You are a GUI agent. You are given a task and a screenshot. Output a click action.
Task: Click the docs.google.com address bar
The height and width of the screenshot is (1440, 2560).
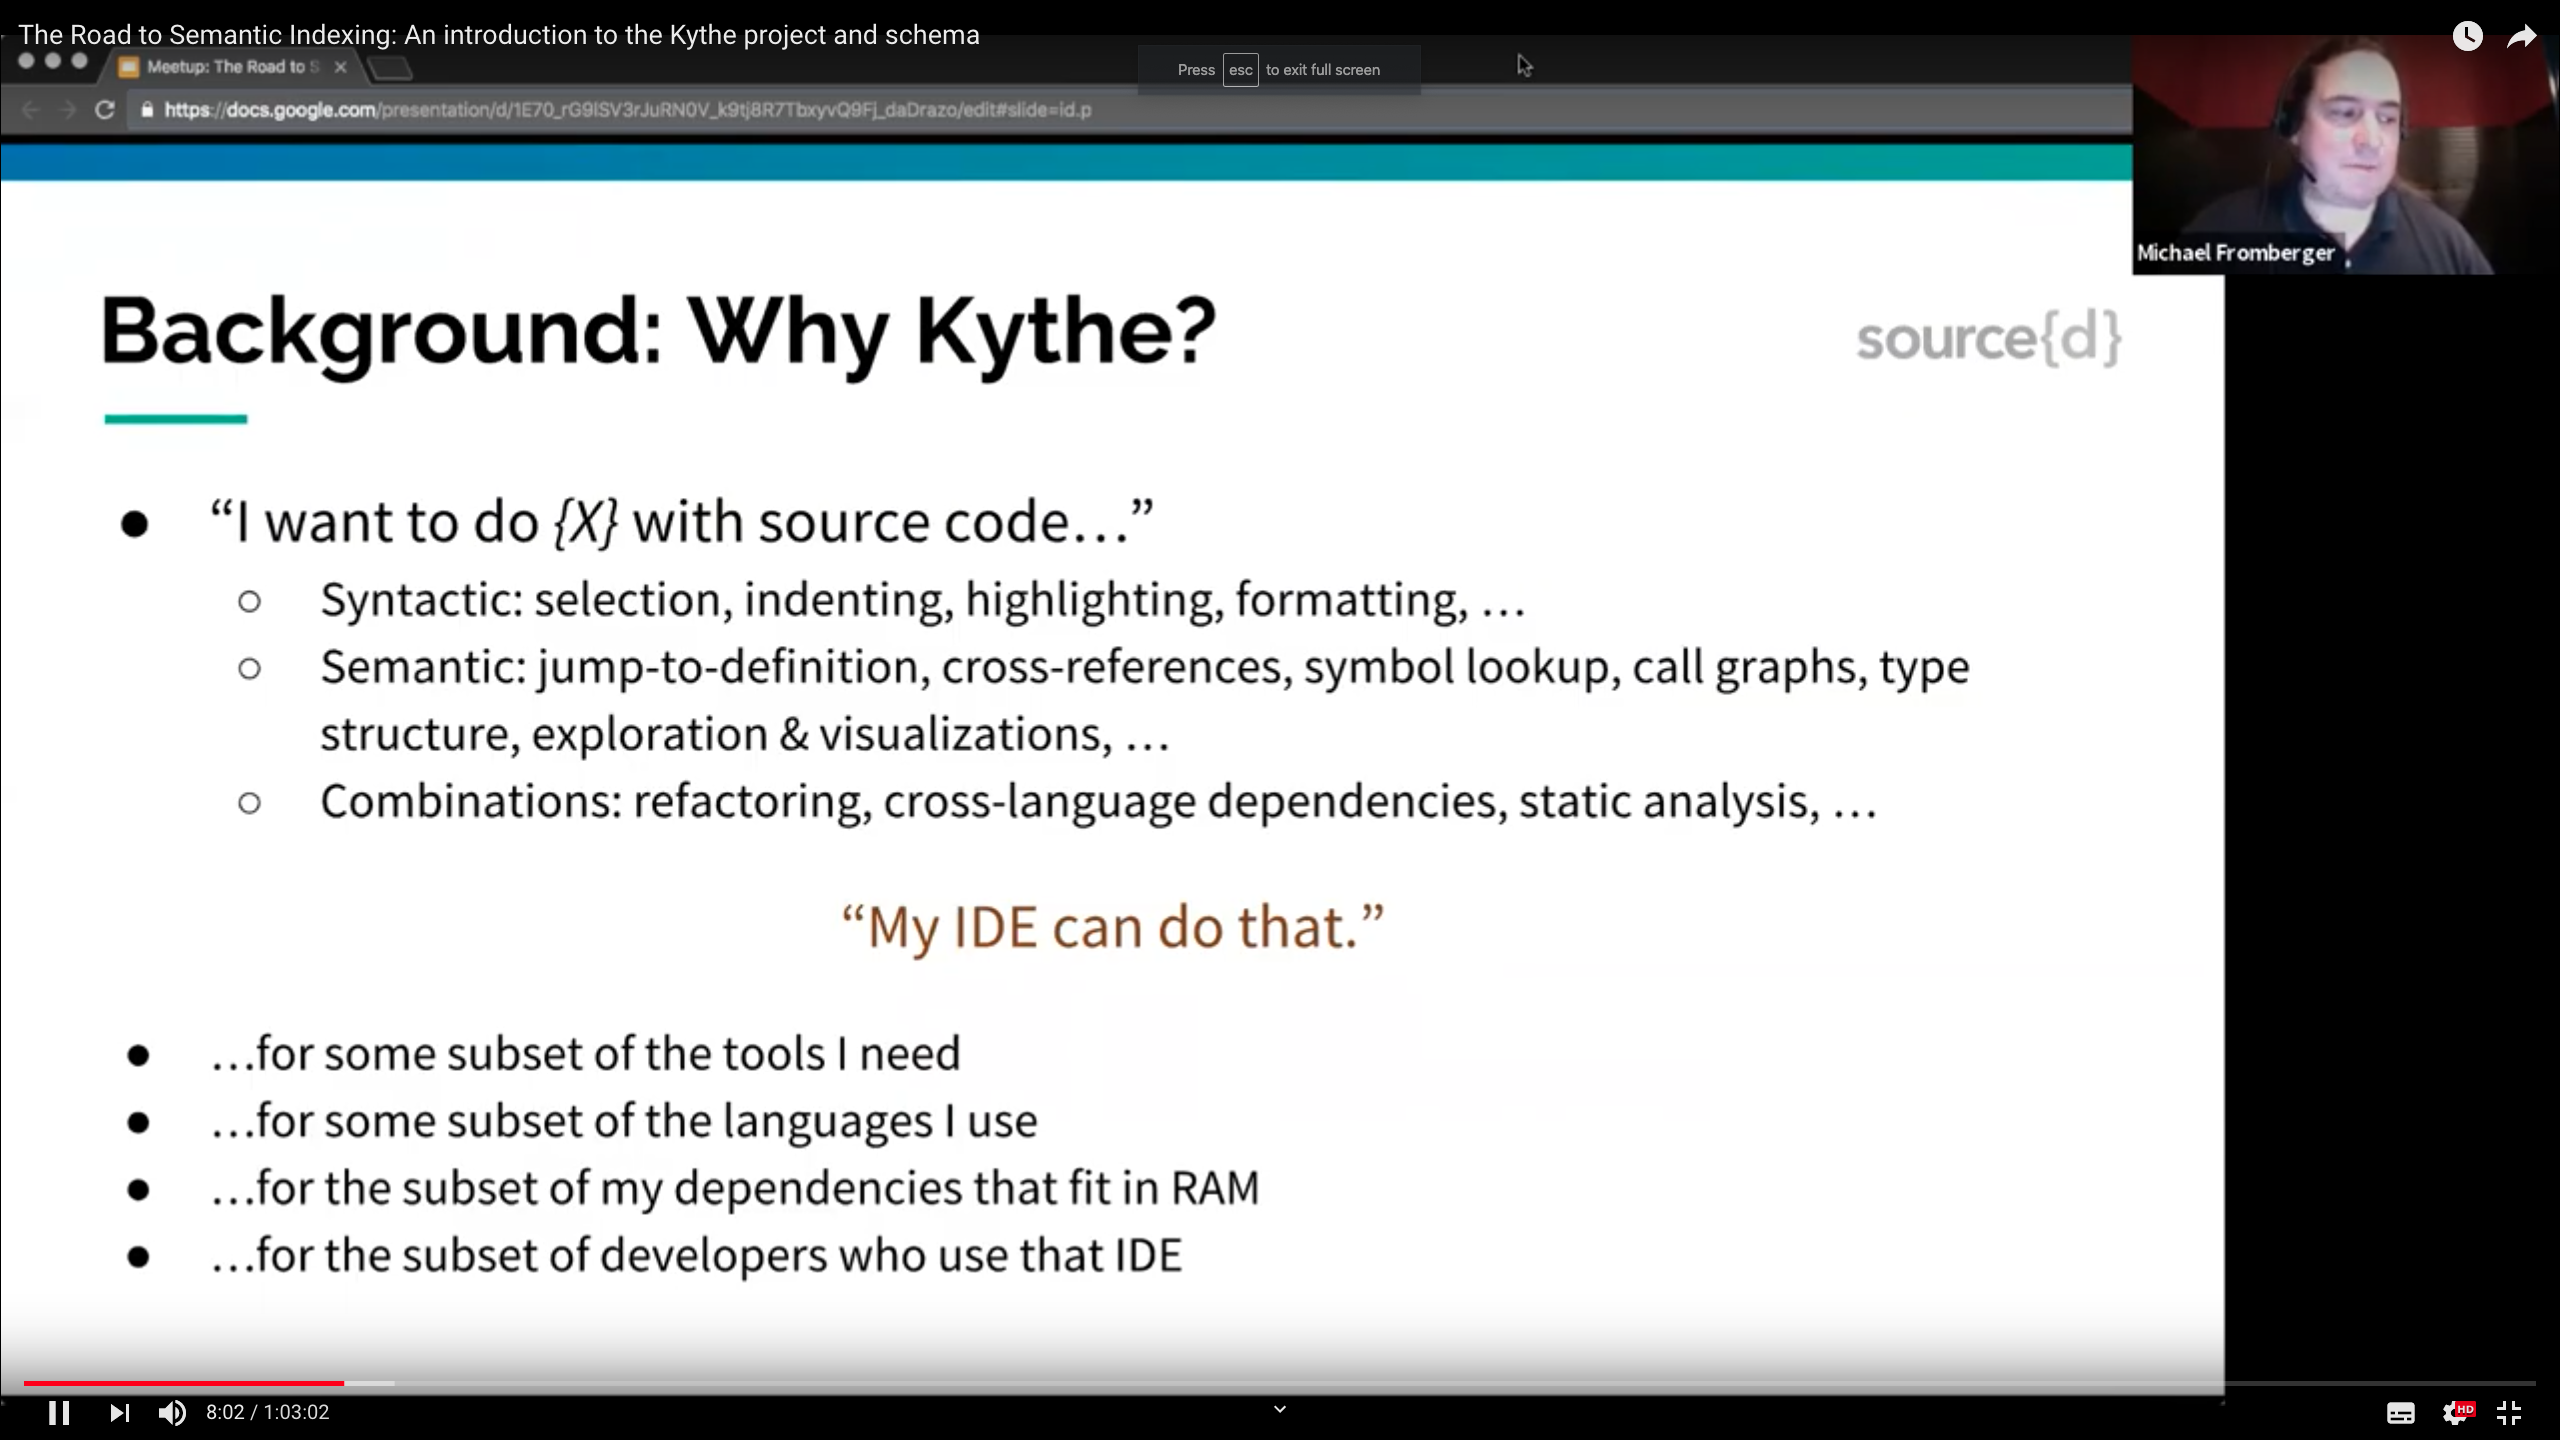coord(620,111)
